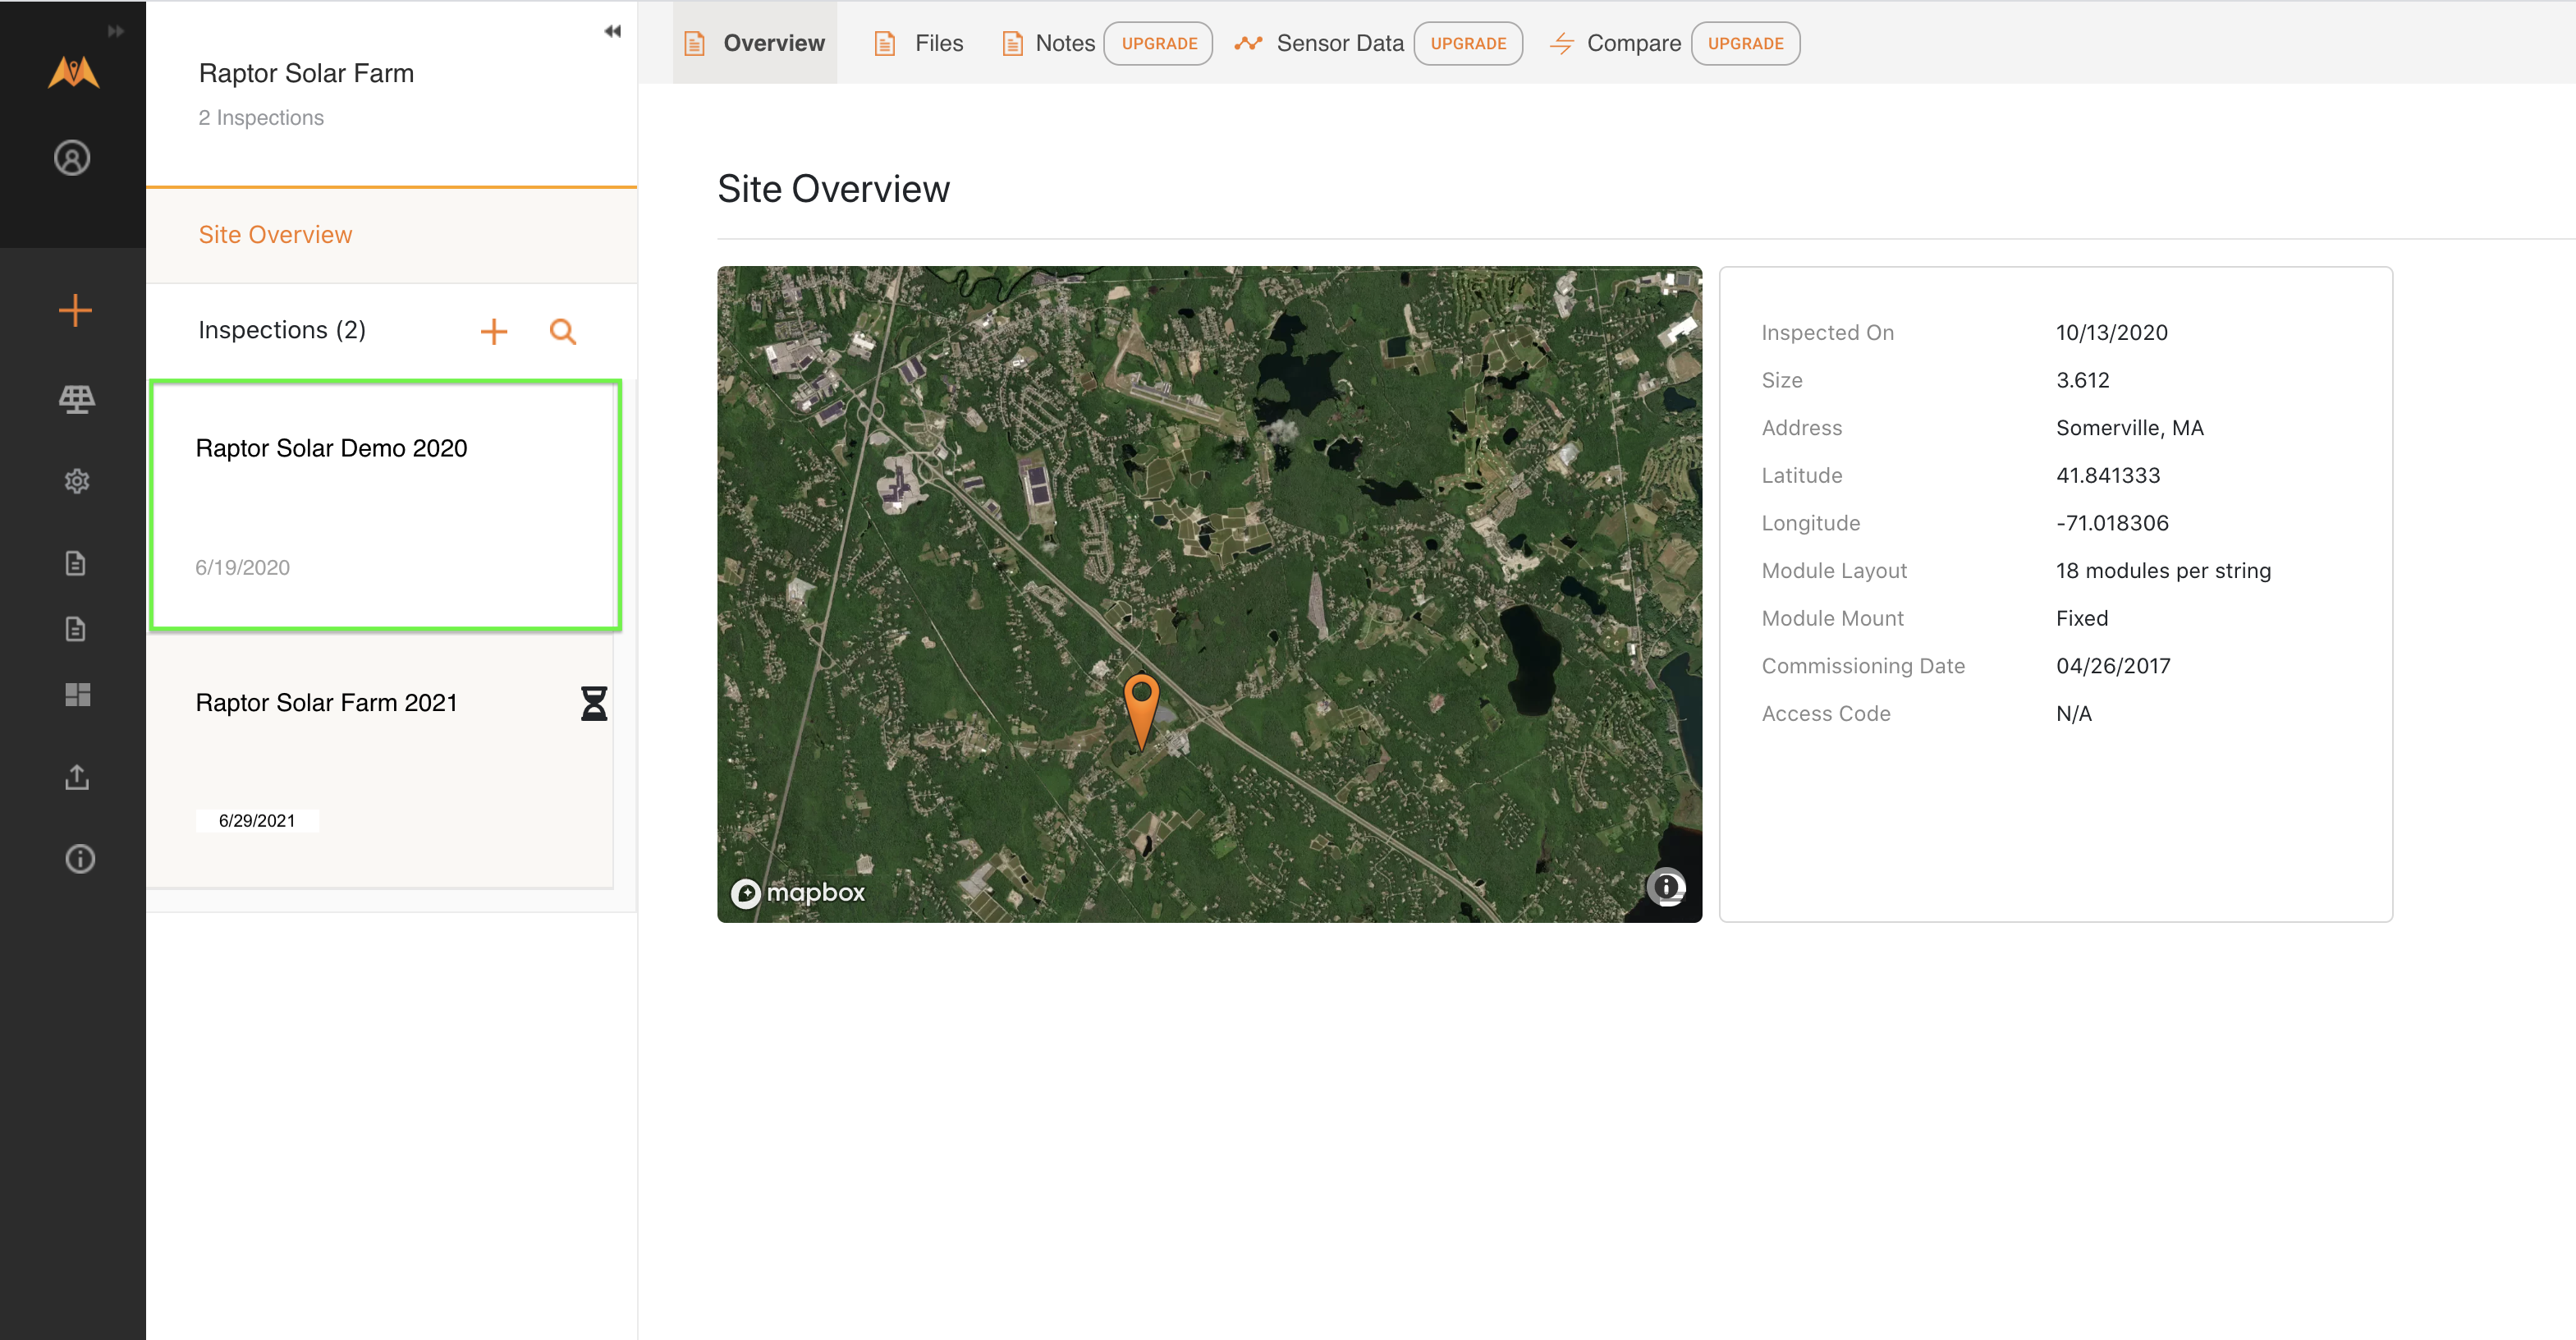Click the Upgrade button next to Notes
The height and width of the screenshot is (1340, 2576).
click(1158, 43)
